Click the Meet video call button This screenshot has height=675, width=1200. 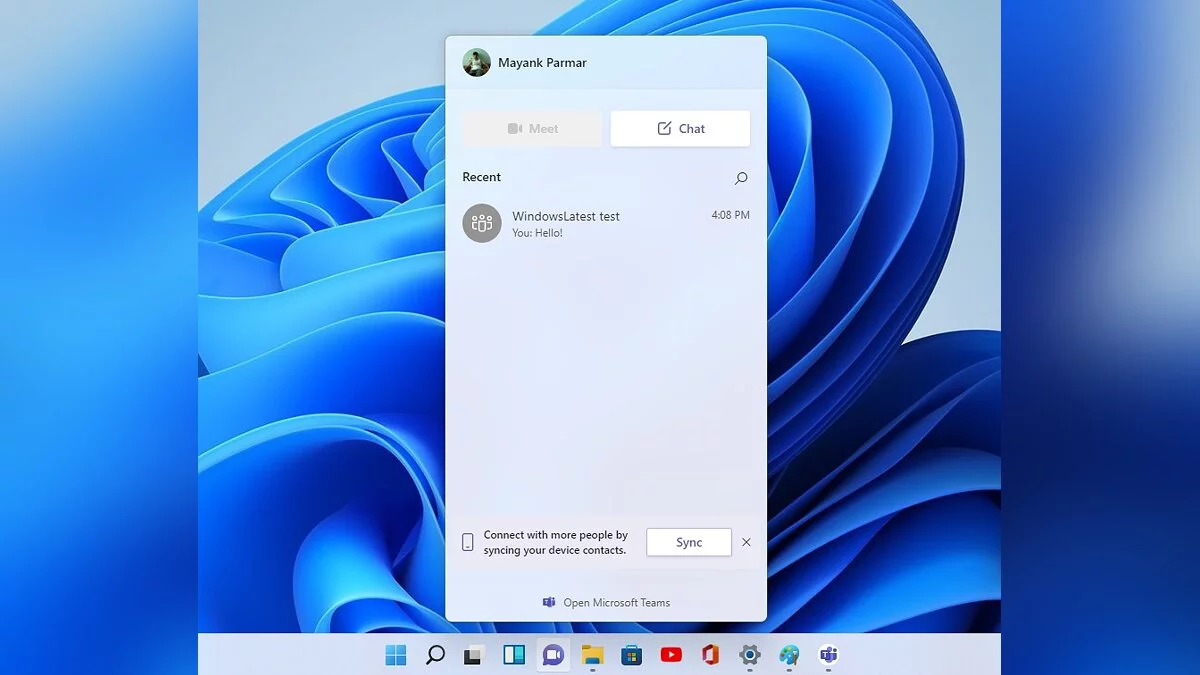pyautogui.click(x=532, y=129)
